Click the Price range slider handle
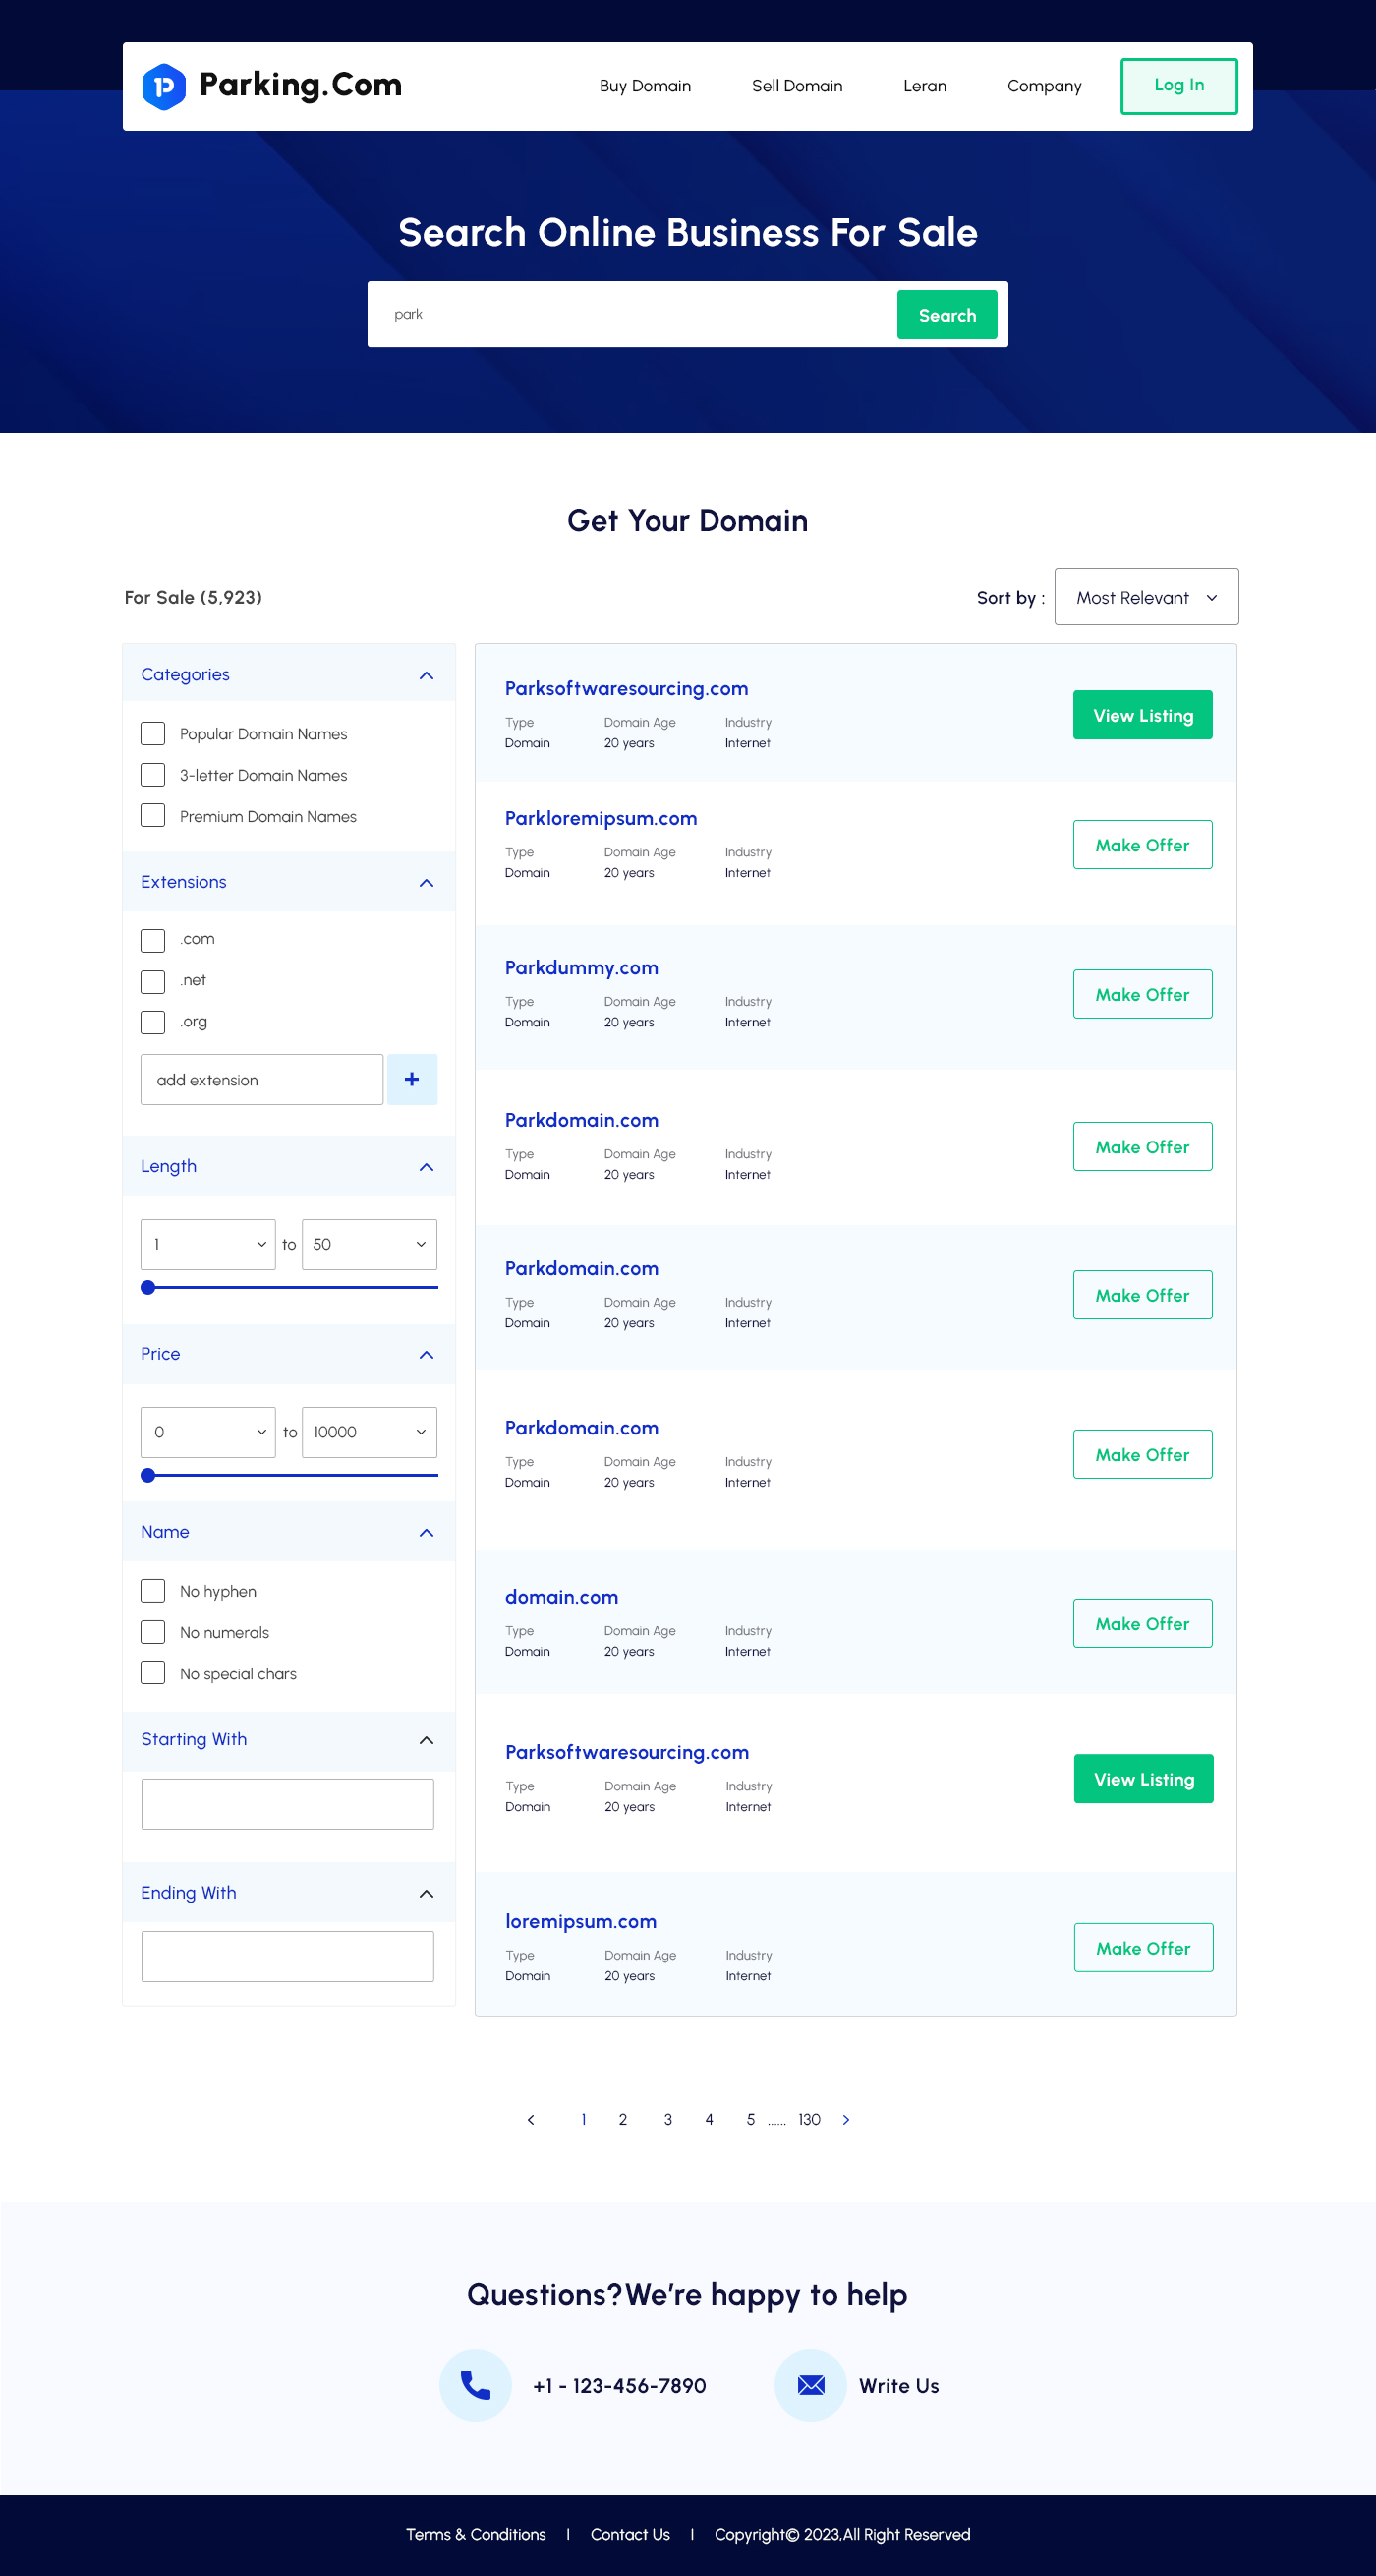The image size is (1376, 2576). coord(148,1475)
